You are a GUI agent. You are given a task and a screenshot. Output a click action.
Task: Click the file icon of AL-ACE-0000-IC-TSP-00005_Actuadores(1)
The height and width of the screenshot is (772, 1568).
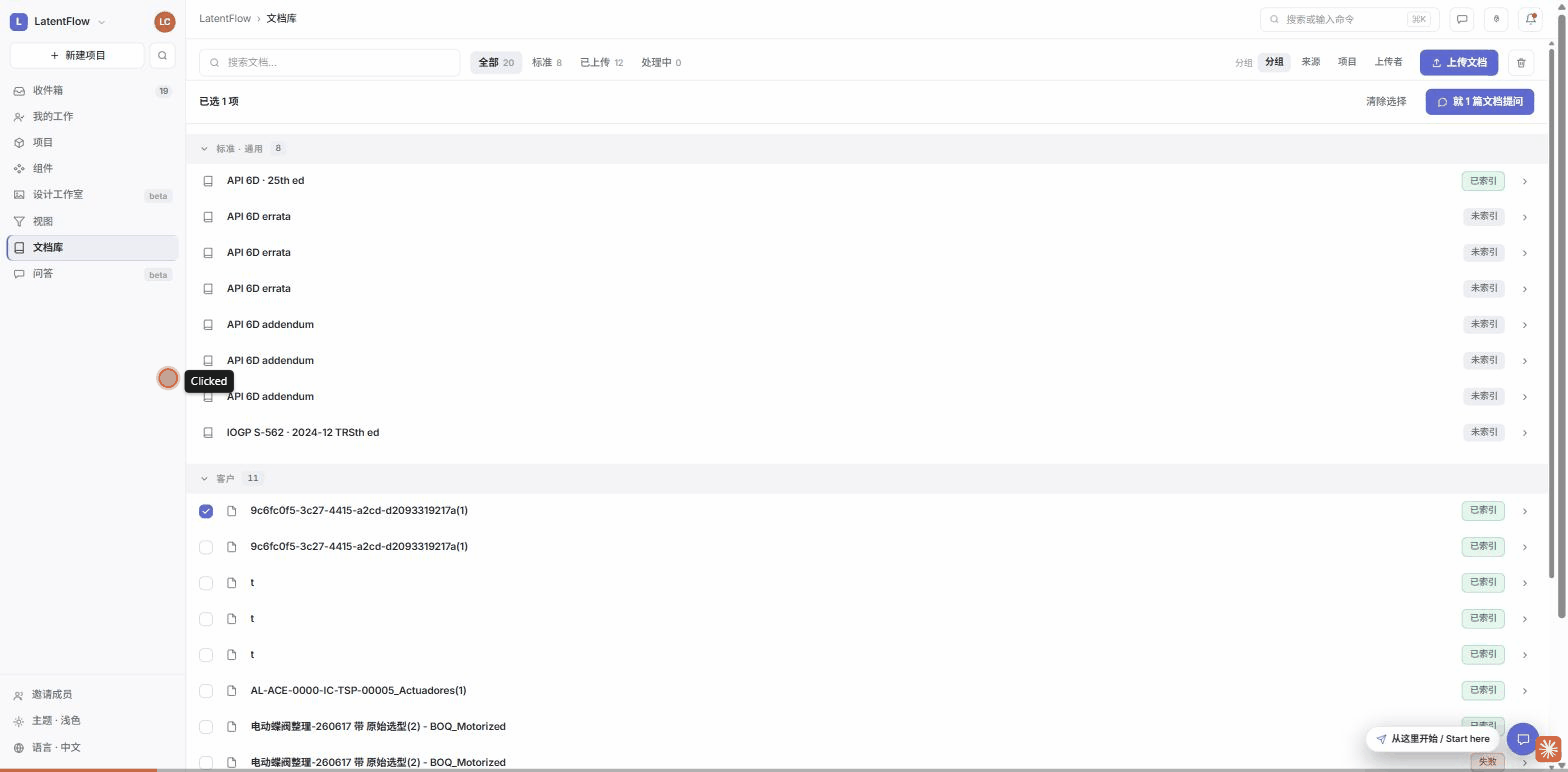pos(232,691)
